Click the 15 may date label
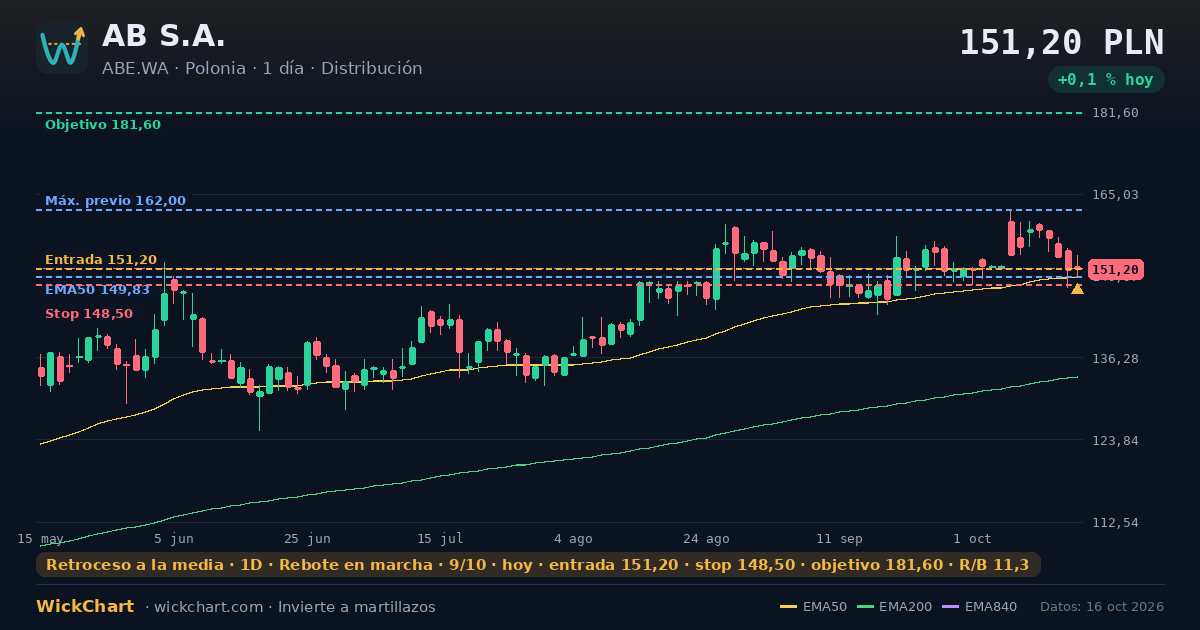1200x630 pixels. 41,538
